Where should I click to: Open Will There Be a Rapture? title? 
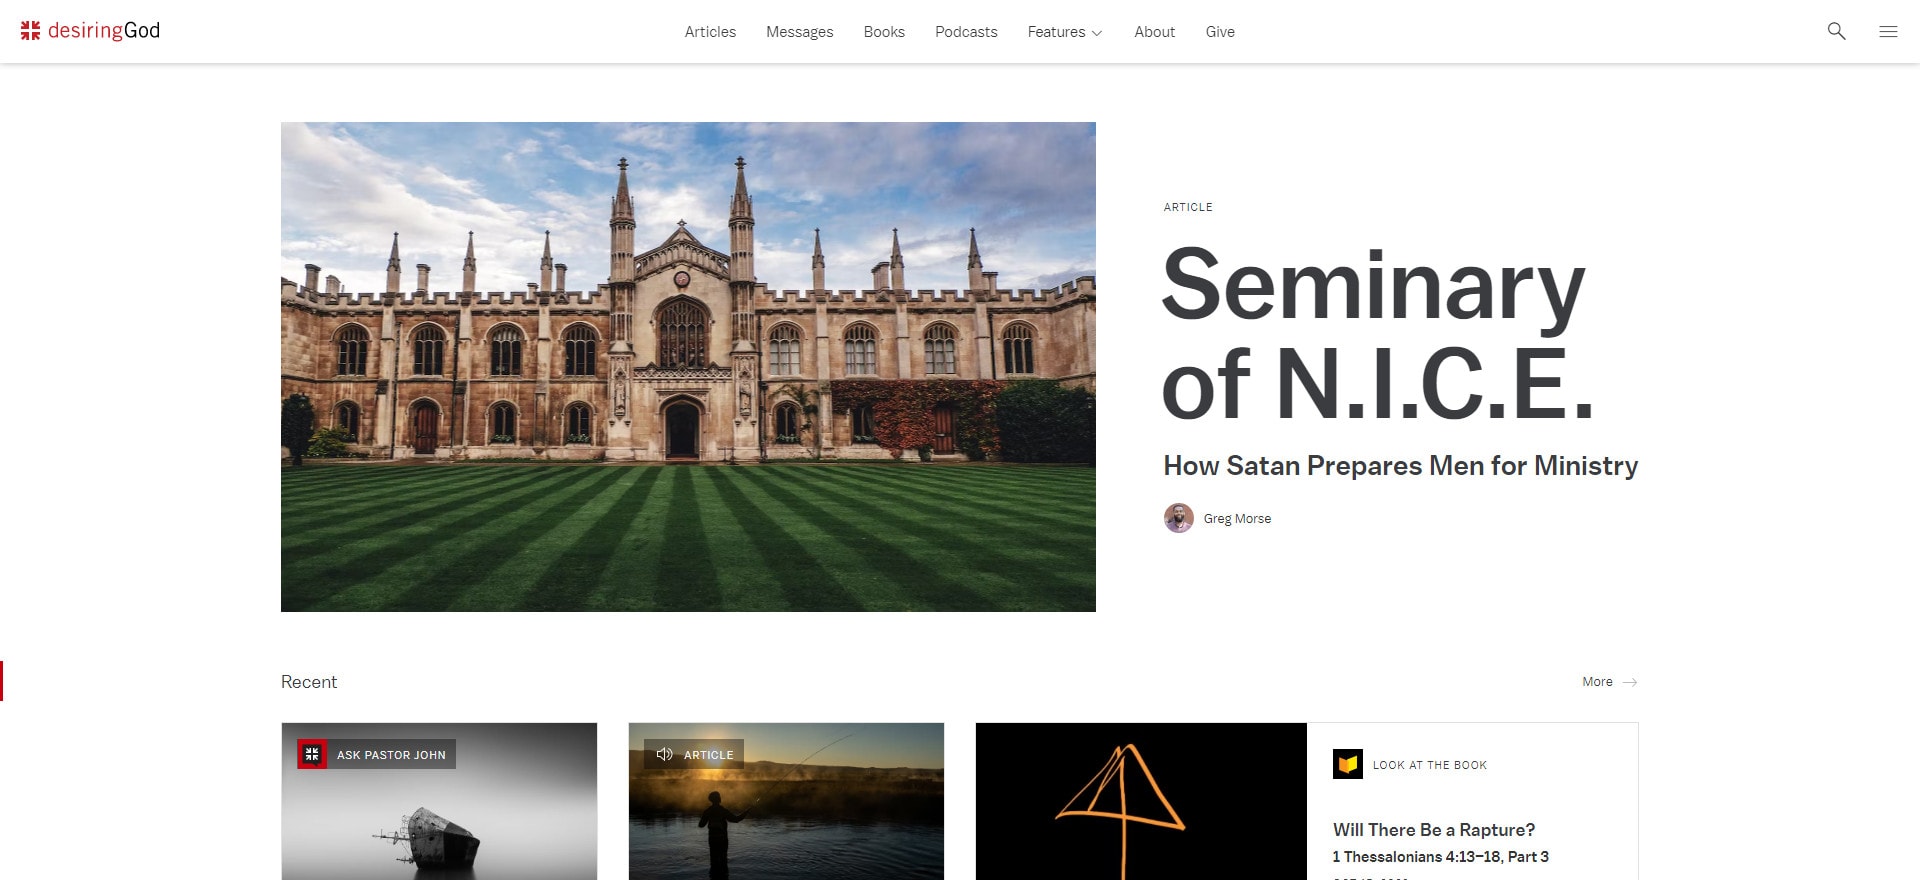(1434, 829)
